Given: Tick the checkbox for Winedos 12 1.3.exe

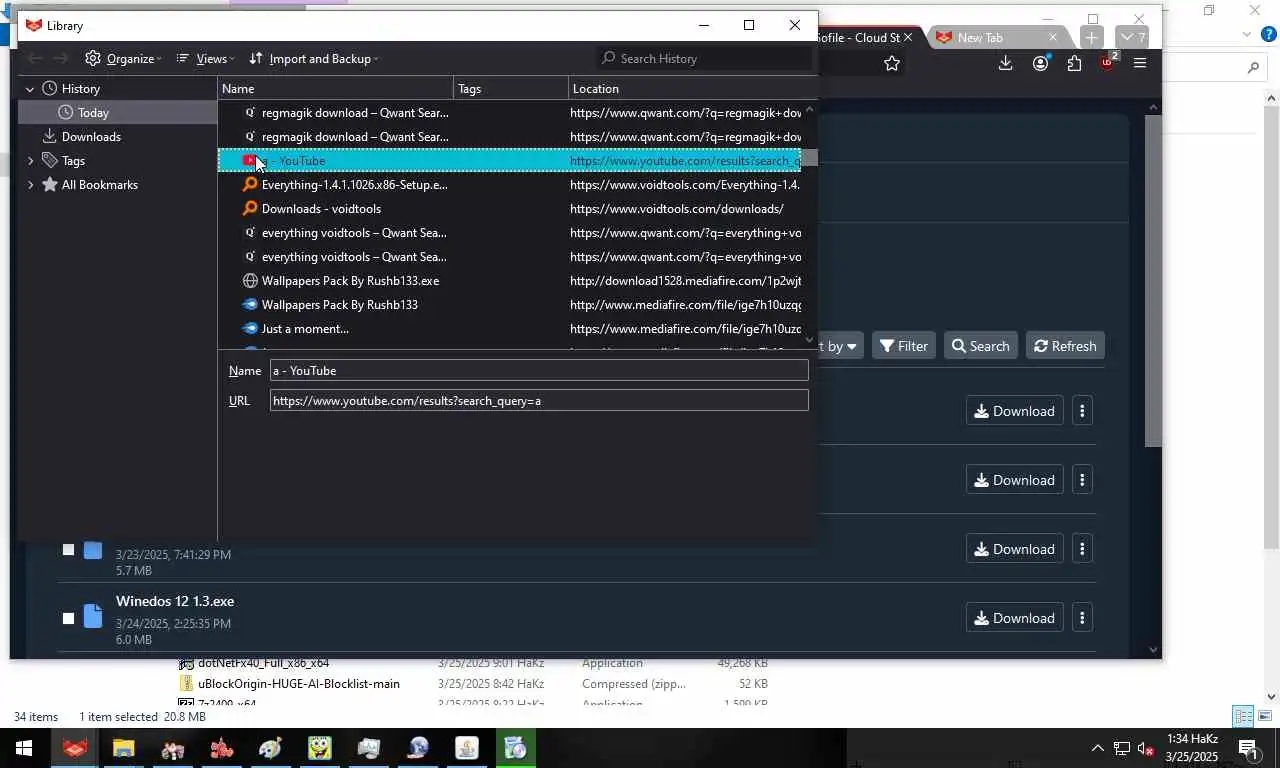Looking at the screenshot, I should [x=68, y=618].
